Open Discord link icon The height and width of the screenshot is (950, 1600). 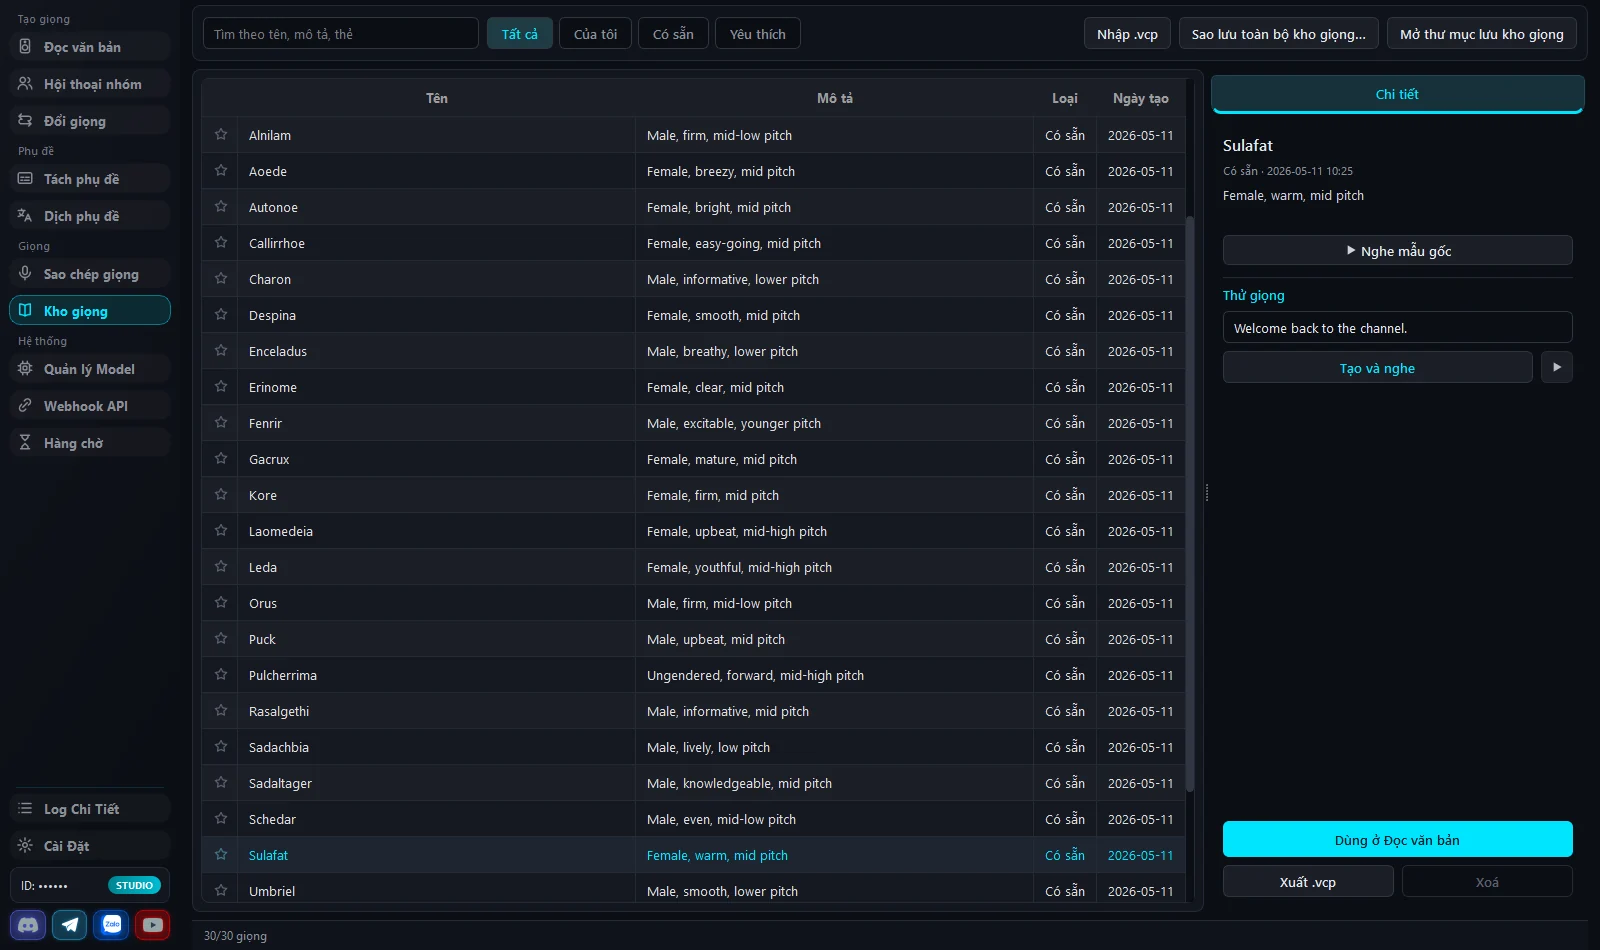coord(28,925)
